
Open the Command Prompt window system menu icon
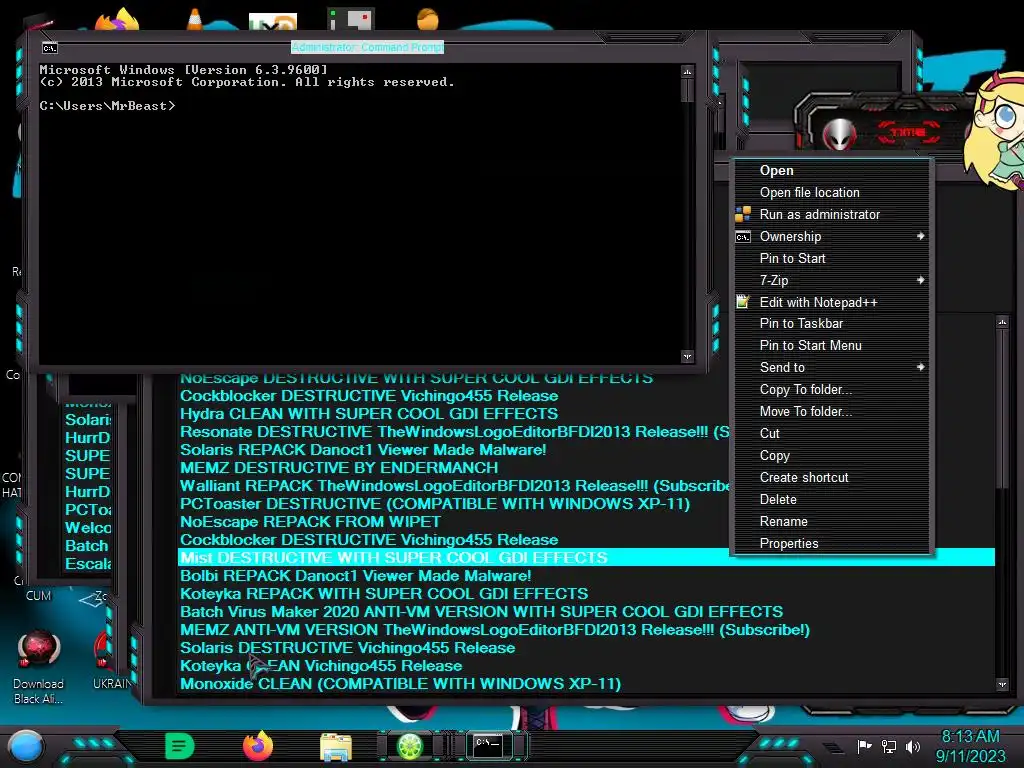50,48
